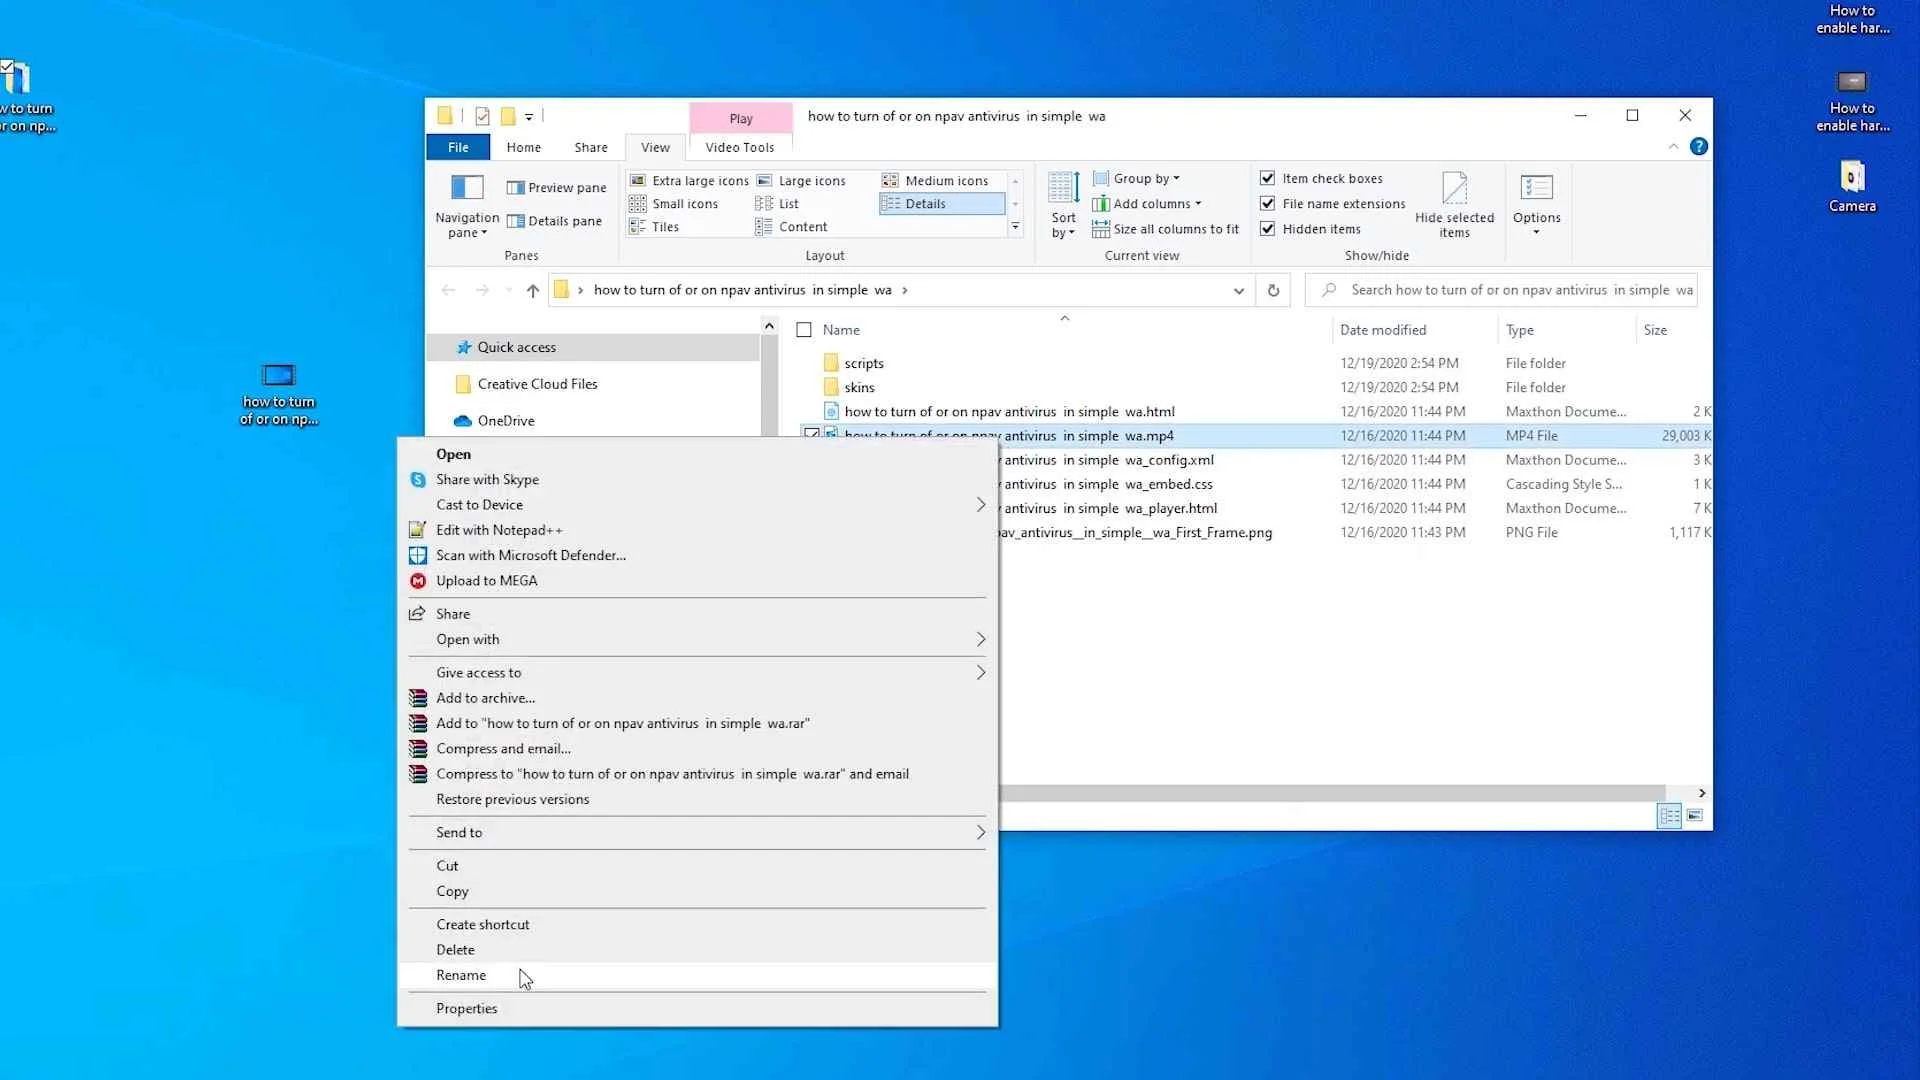
Task: Click the horizontal scrollbar right arrow
Action: click(1702, 793)
